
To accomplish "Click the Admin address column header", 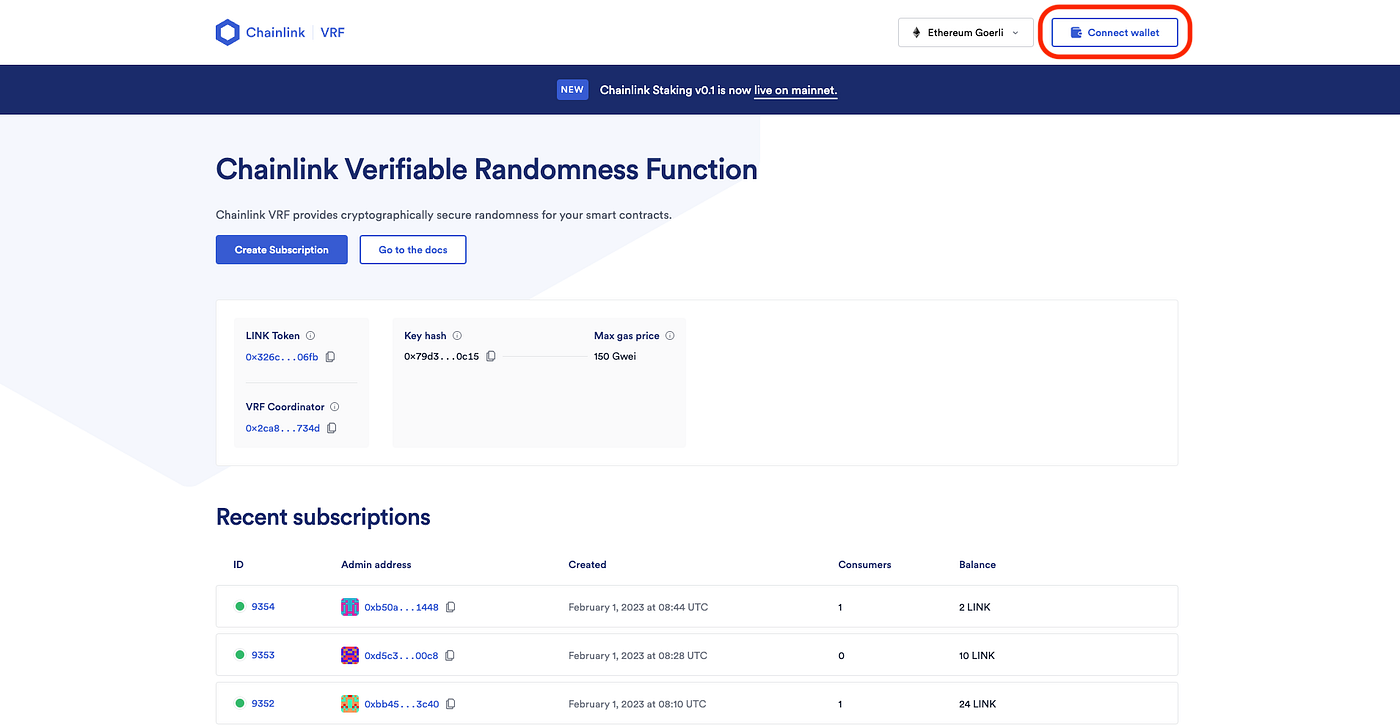I will pos(376,565).
